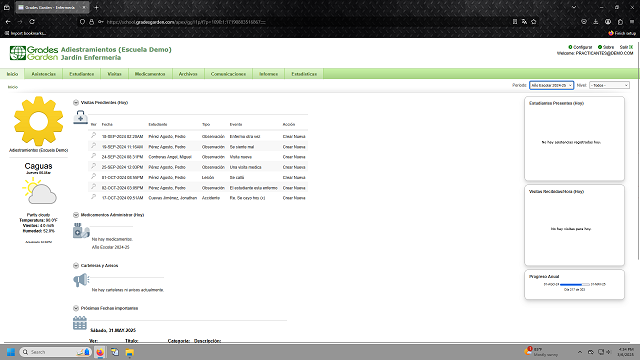
Task: Click Crear Nueva for 18-SEP-2024 visit
Action: [x=294, y=136]
